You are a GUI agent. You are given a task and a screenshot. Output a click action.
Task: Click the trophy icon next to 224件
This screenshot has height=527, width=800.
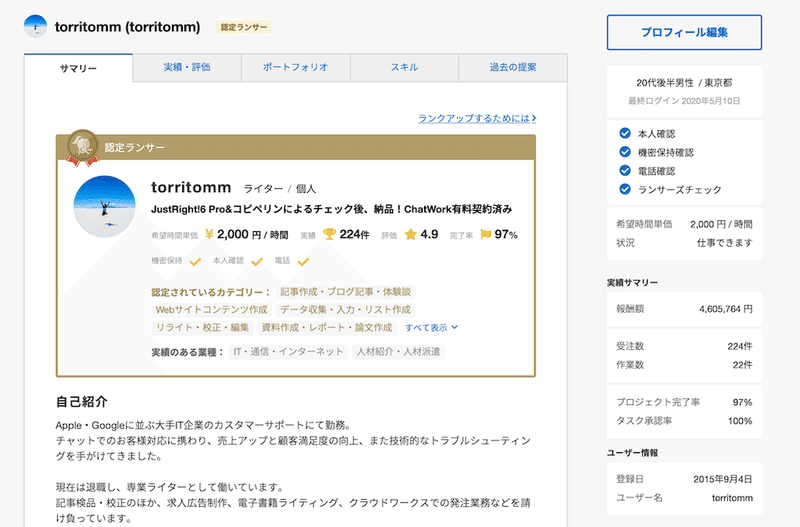click(330, 234)
